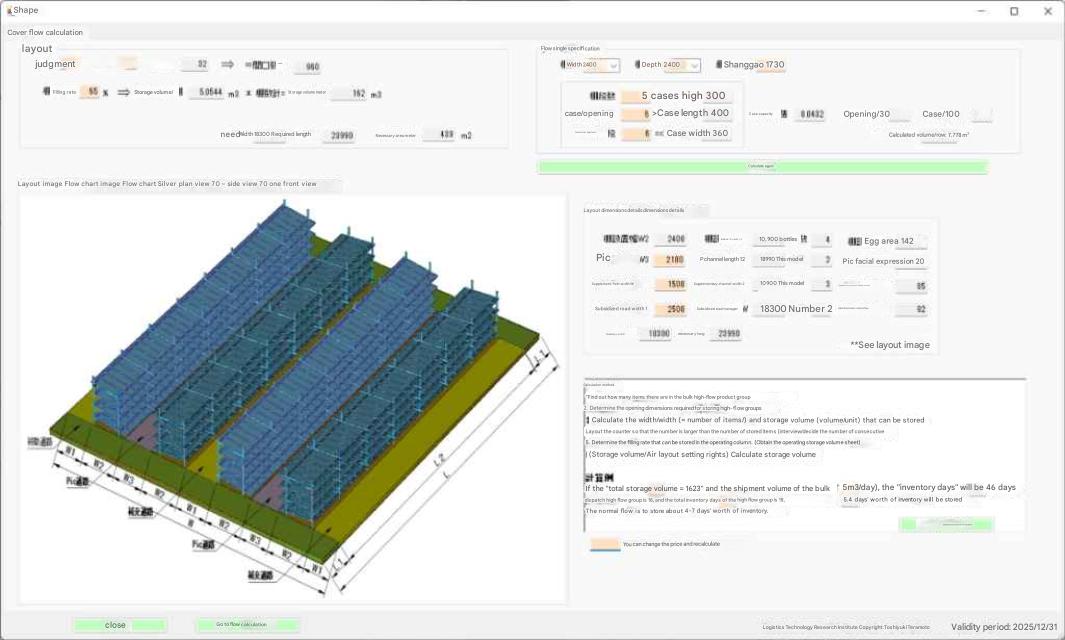Viewport: 1065px width, 640px height.
Task: Click the close button at bottom left
Action: 119,625
